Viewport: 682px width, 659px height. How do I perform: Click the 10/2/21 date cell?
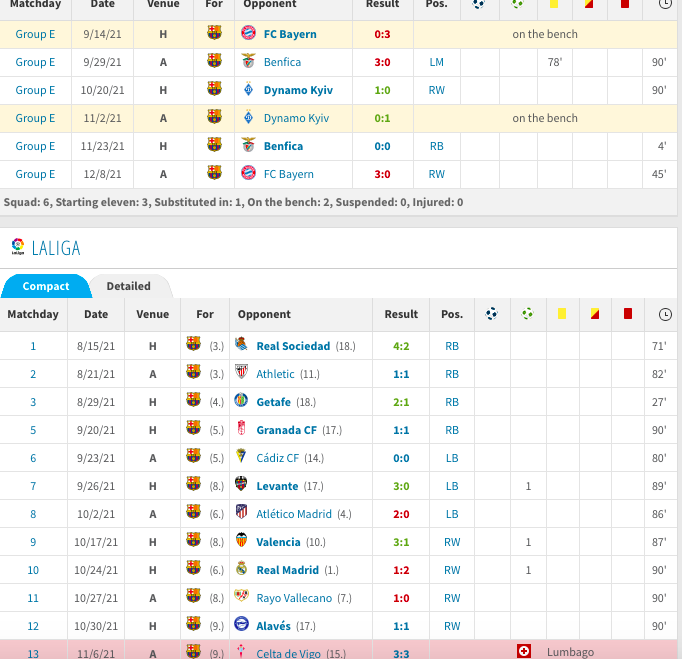[96, 514]
